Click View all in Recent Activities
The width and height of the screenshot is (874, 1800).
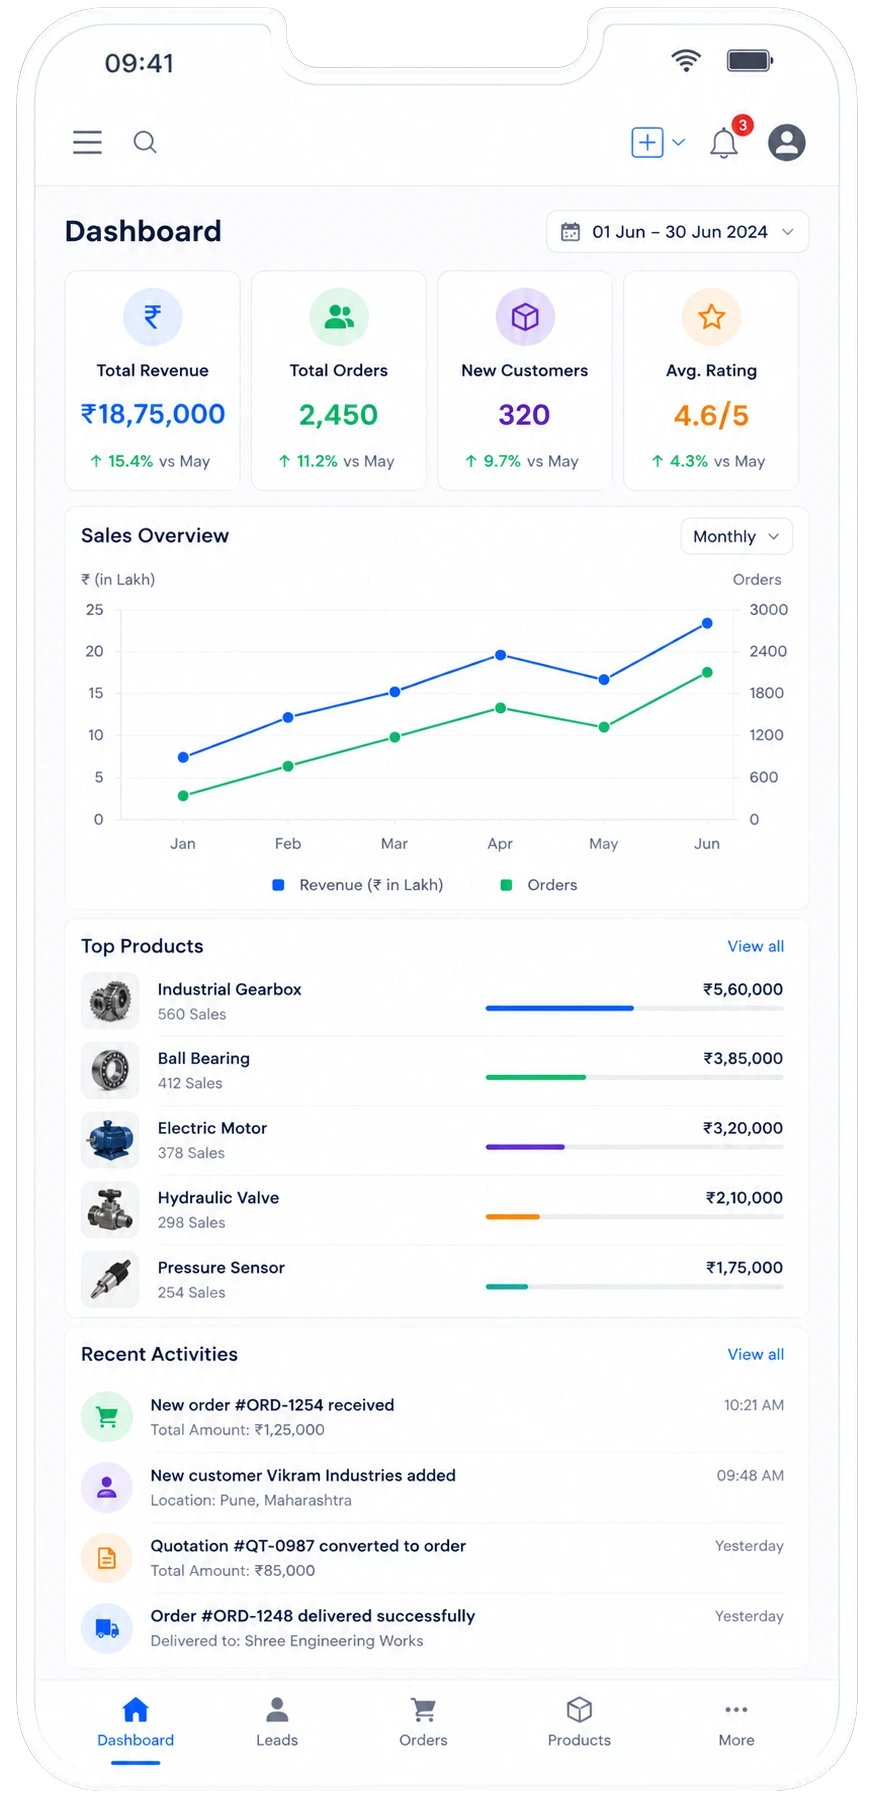(756, 1354)
